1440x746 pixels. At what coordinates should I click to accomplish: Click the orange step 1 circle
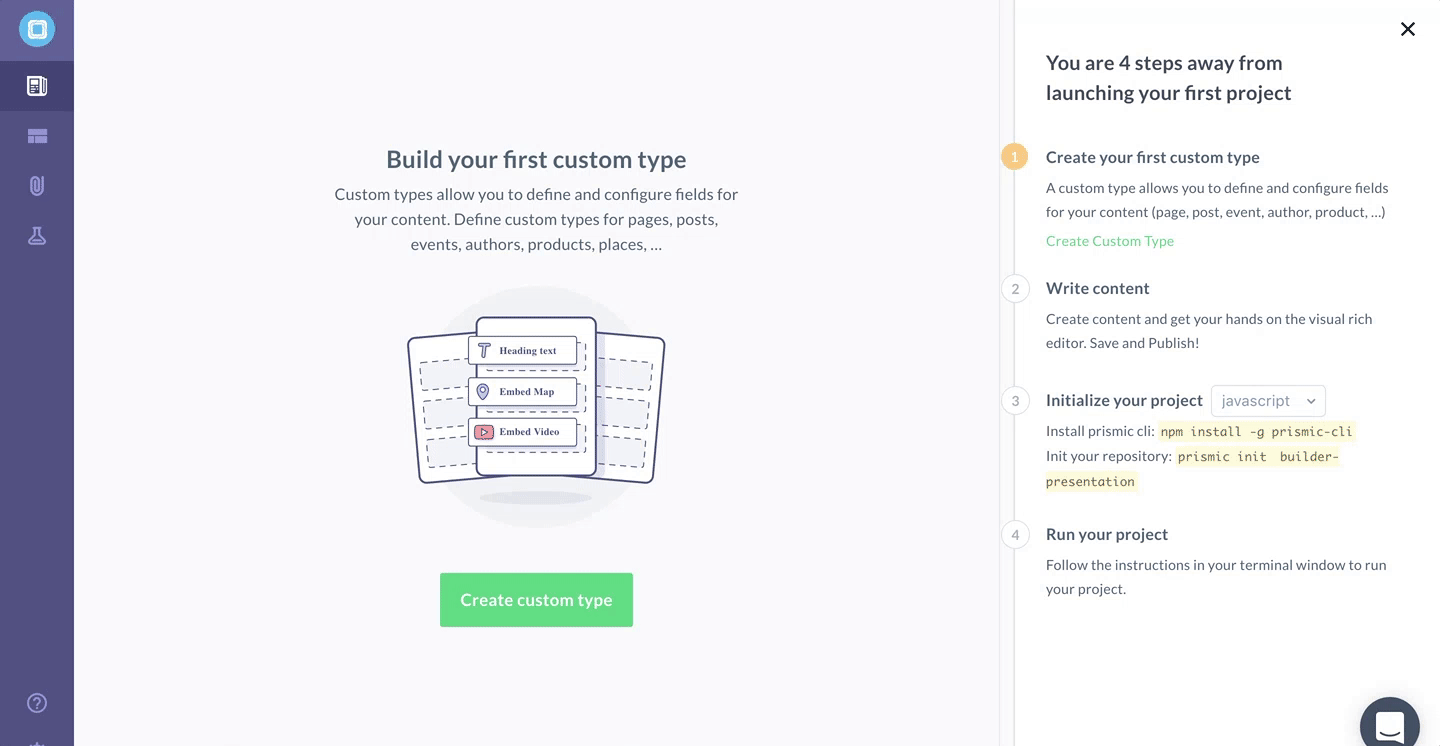(1014, 156)
